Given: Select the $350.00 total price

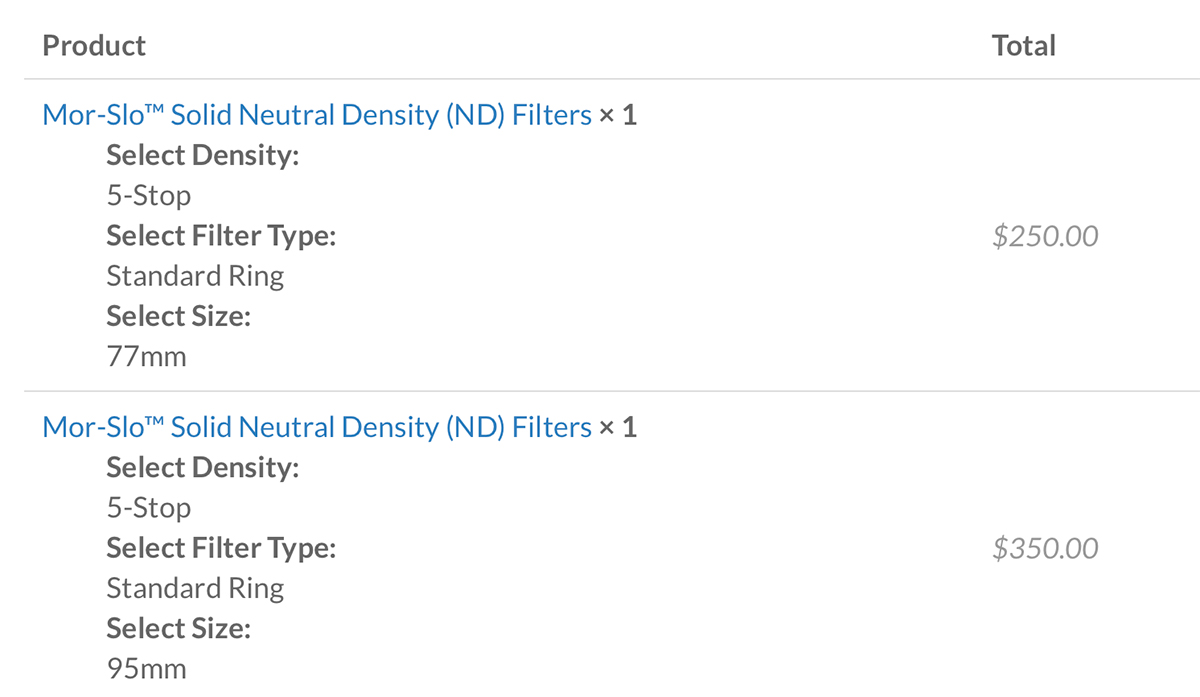Looking at the screenshot, I should (1045, 548).
